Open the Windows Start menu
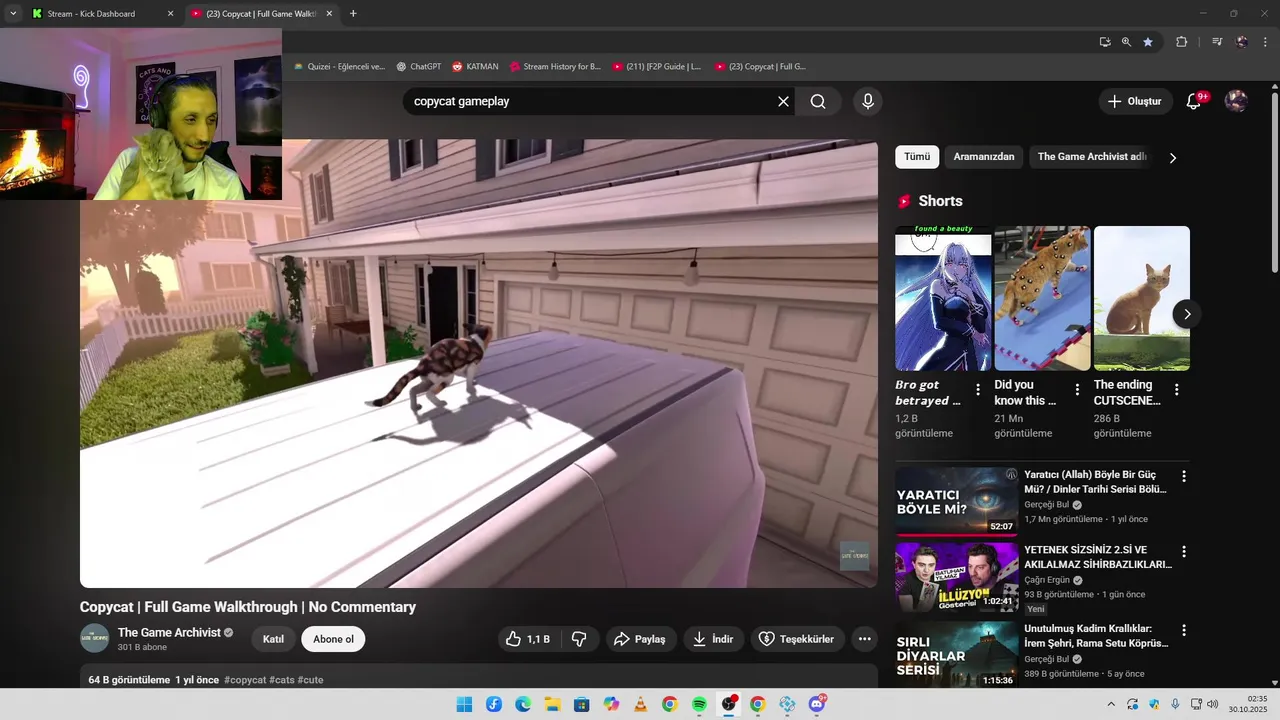The width and height of the screenshot is (1280, 720). 464,705
